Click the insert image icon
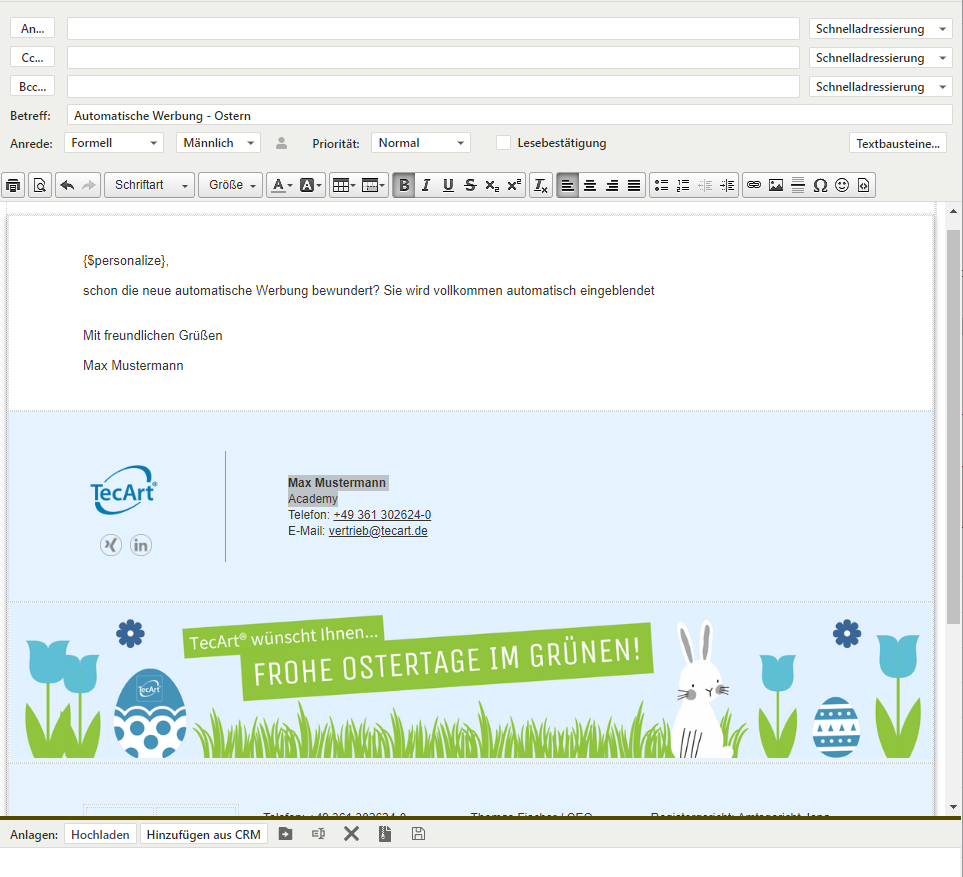Image resolution: width=963 pixels, height=877 pixels. [776, 185]
